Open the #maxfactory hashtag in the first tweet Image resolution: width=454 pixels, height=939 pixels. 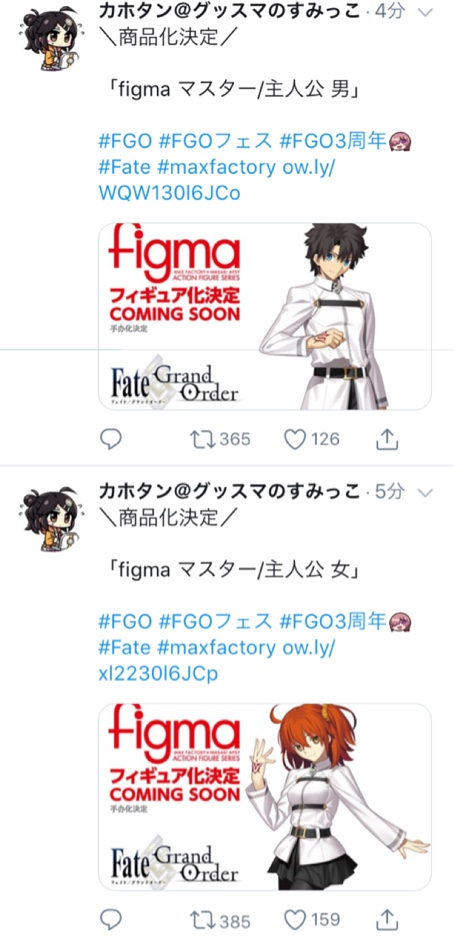[217, 168]
